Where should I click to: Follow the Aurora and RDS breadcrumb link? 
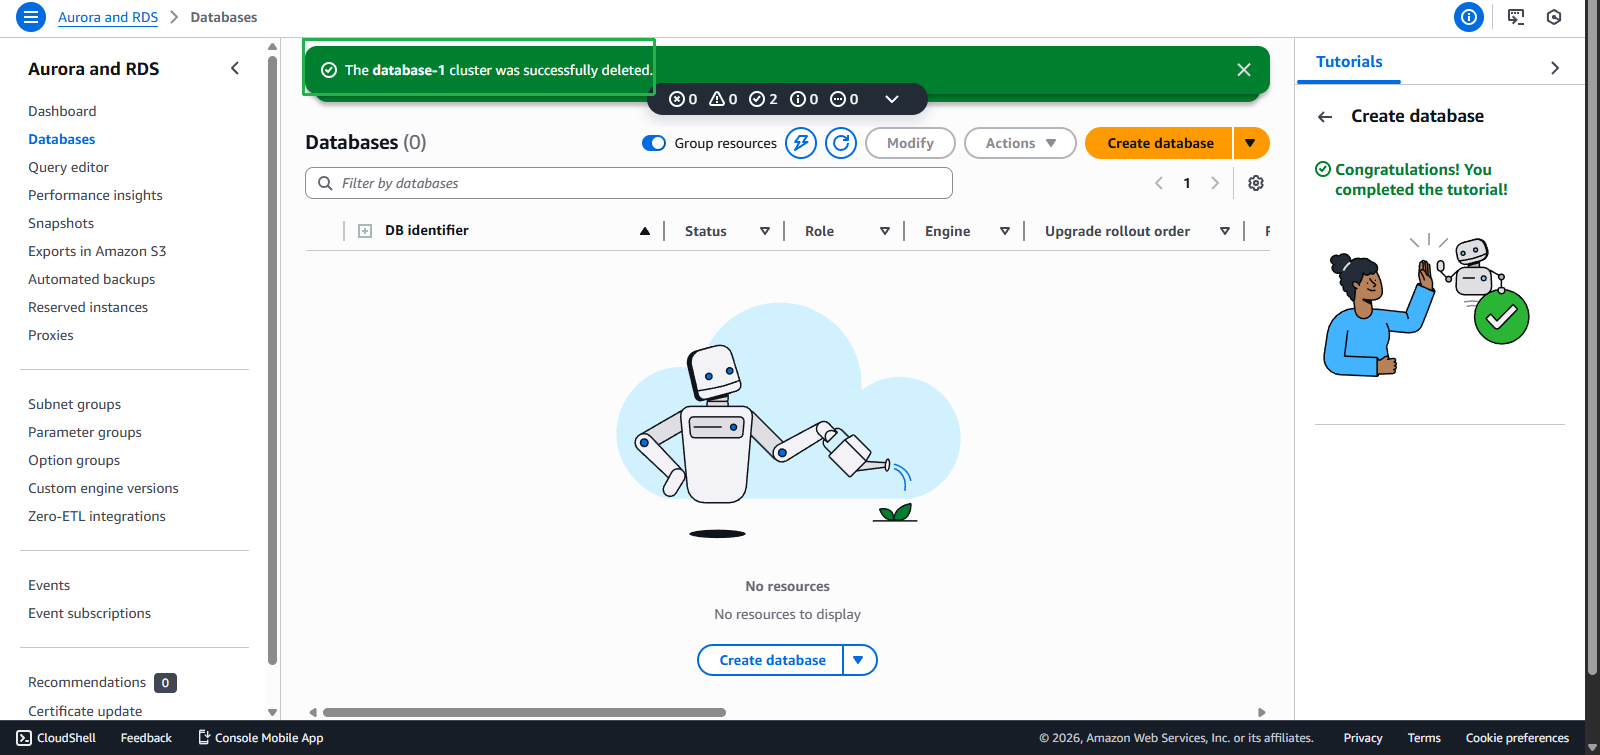point(108,17)
